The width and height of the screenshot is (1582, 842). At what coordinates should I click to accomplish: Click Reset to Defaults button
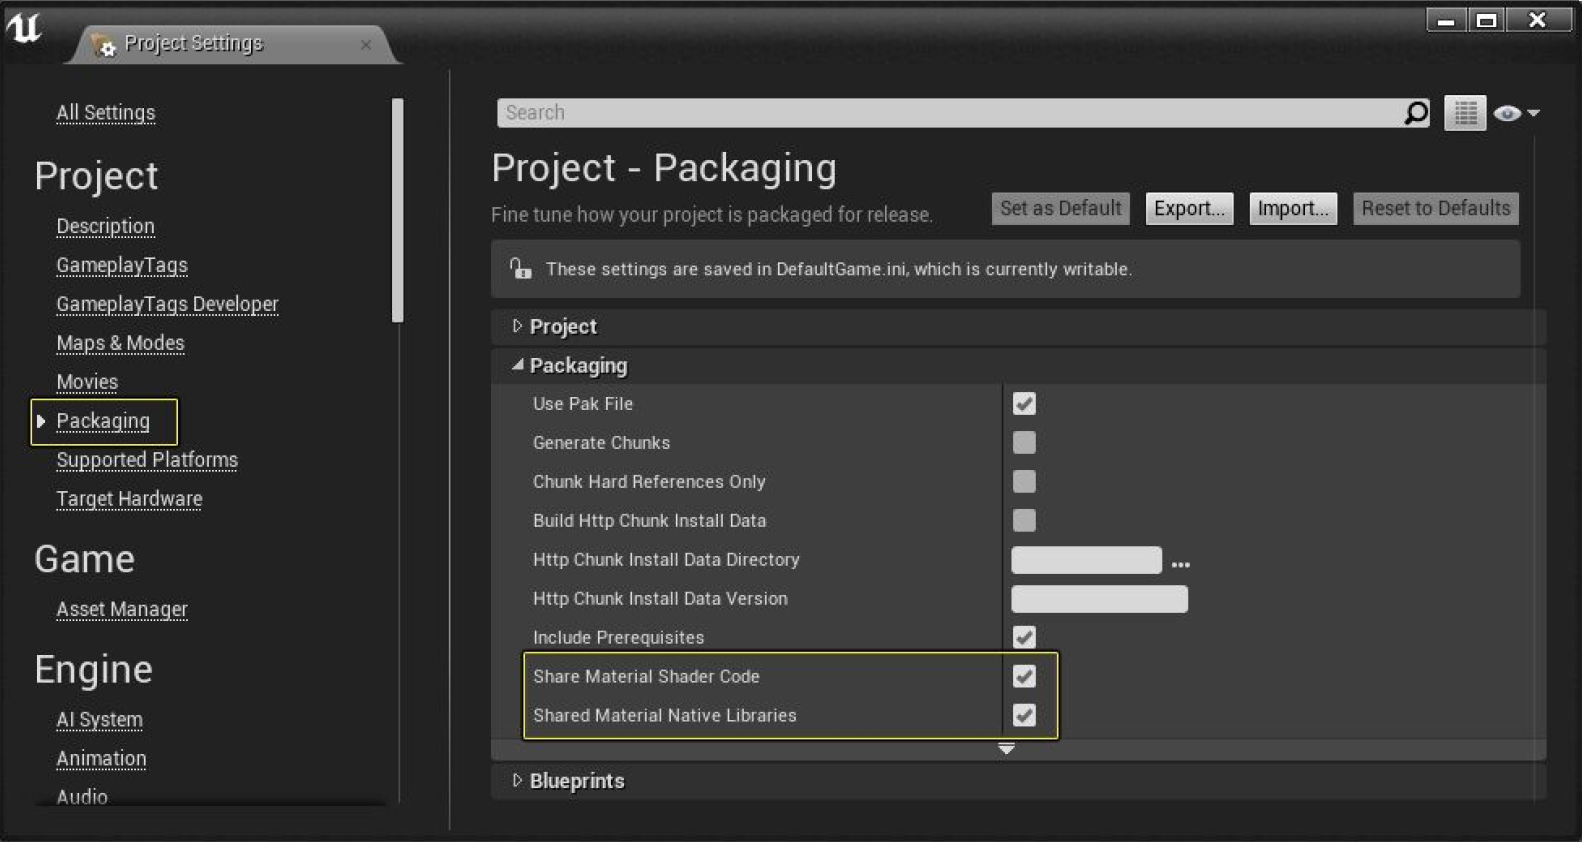(x=1436, y=208)
